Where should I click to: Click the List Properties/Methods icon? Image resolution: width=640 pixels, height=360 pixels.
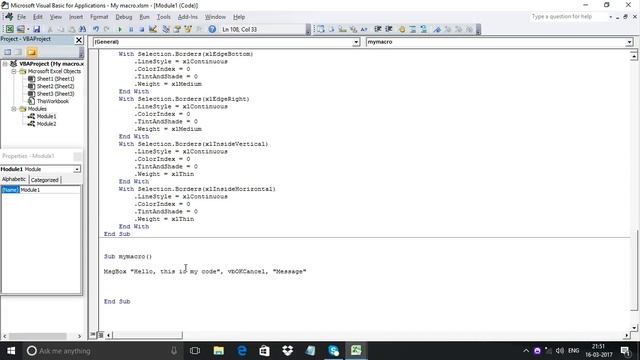click(321, 29)
